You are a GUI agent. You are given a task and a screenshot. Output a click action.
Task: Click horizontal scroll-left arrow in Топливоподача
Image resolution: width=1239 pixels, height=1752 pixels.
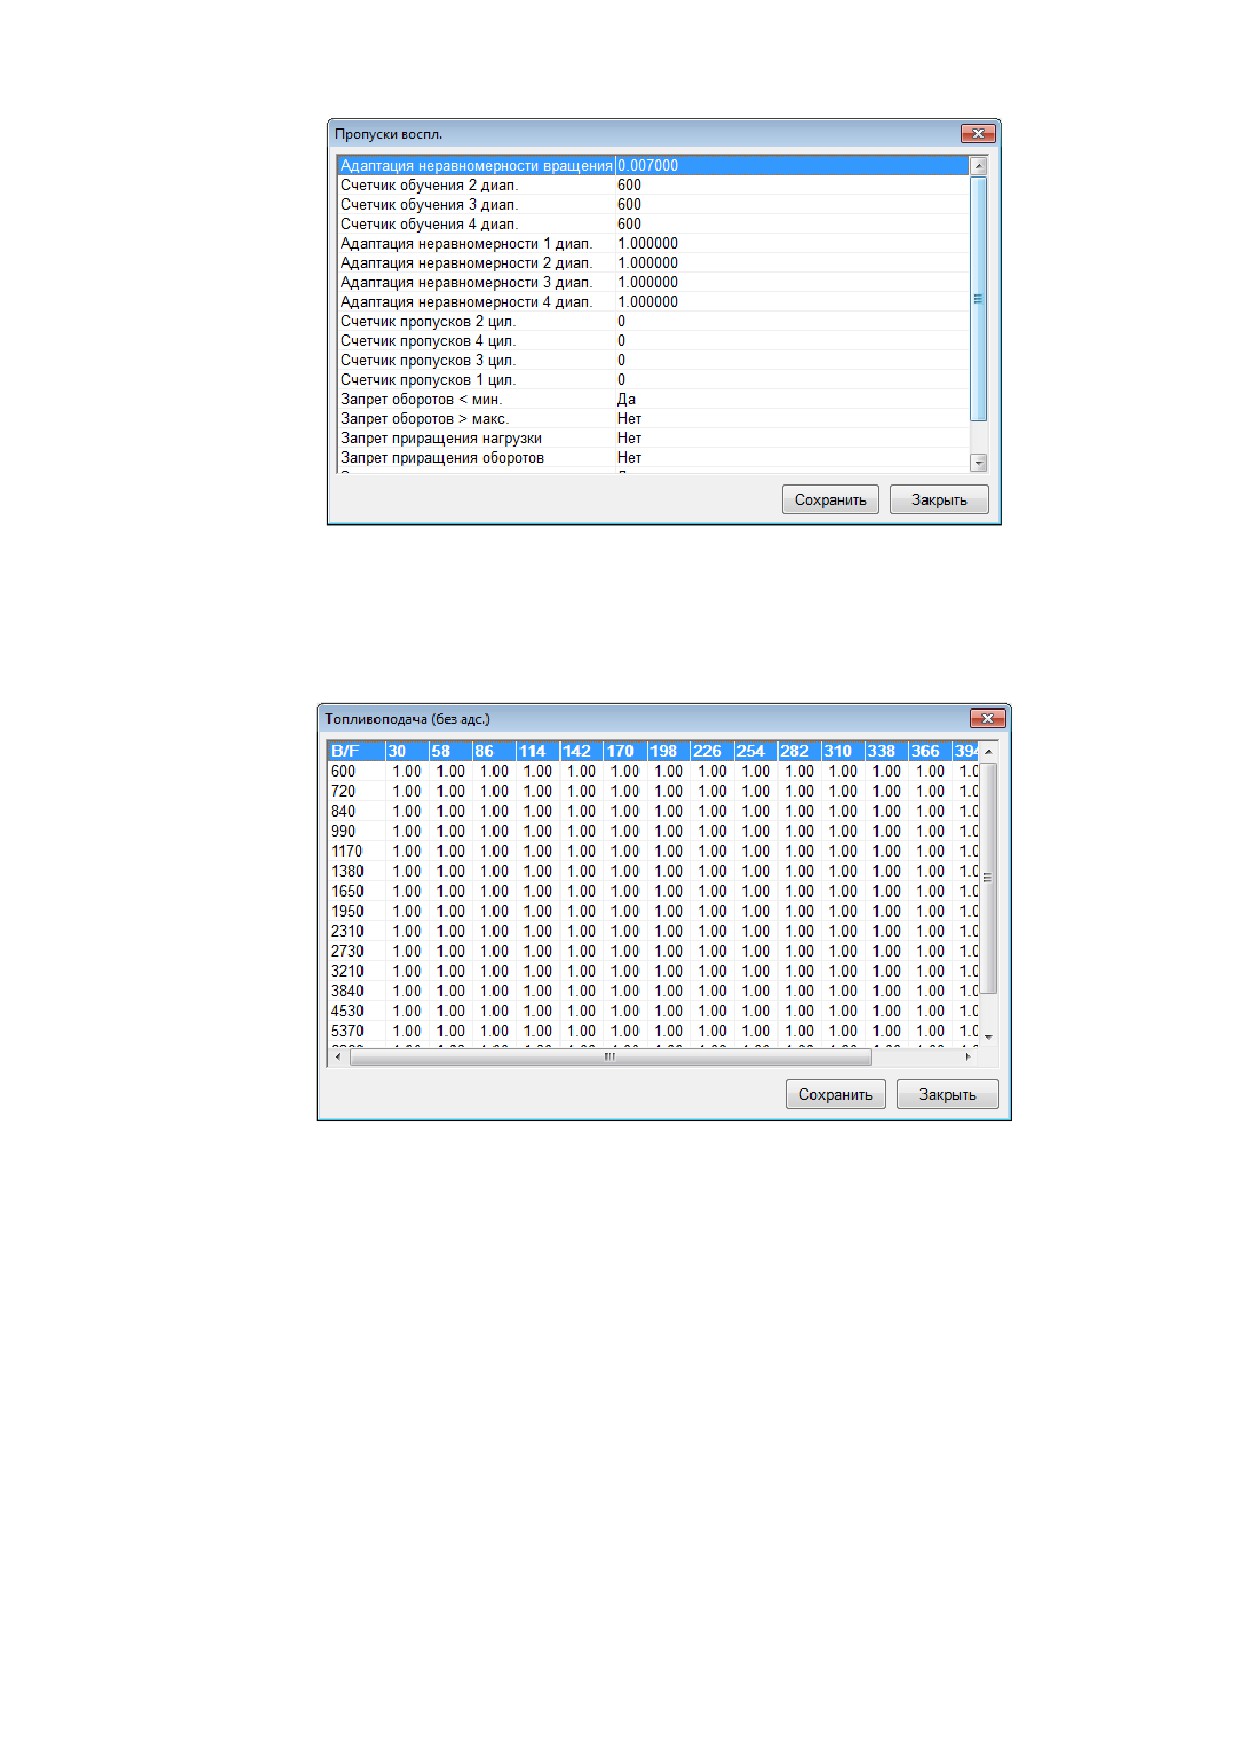(337, 1057)
